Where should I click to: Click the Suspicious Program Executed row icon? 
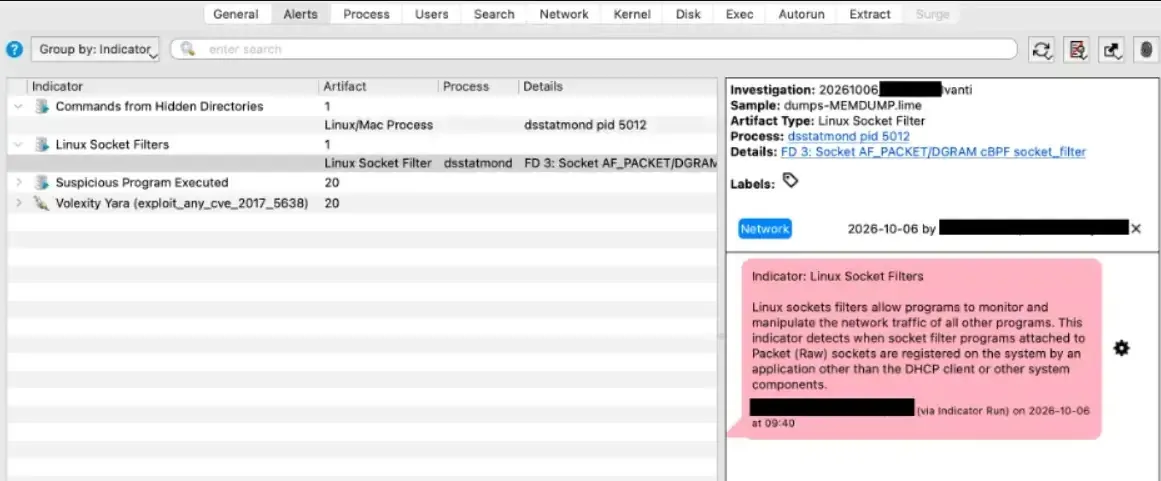point(41,183)
